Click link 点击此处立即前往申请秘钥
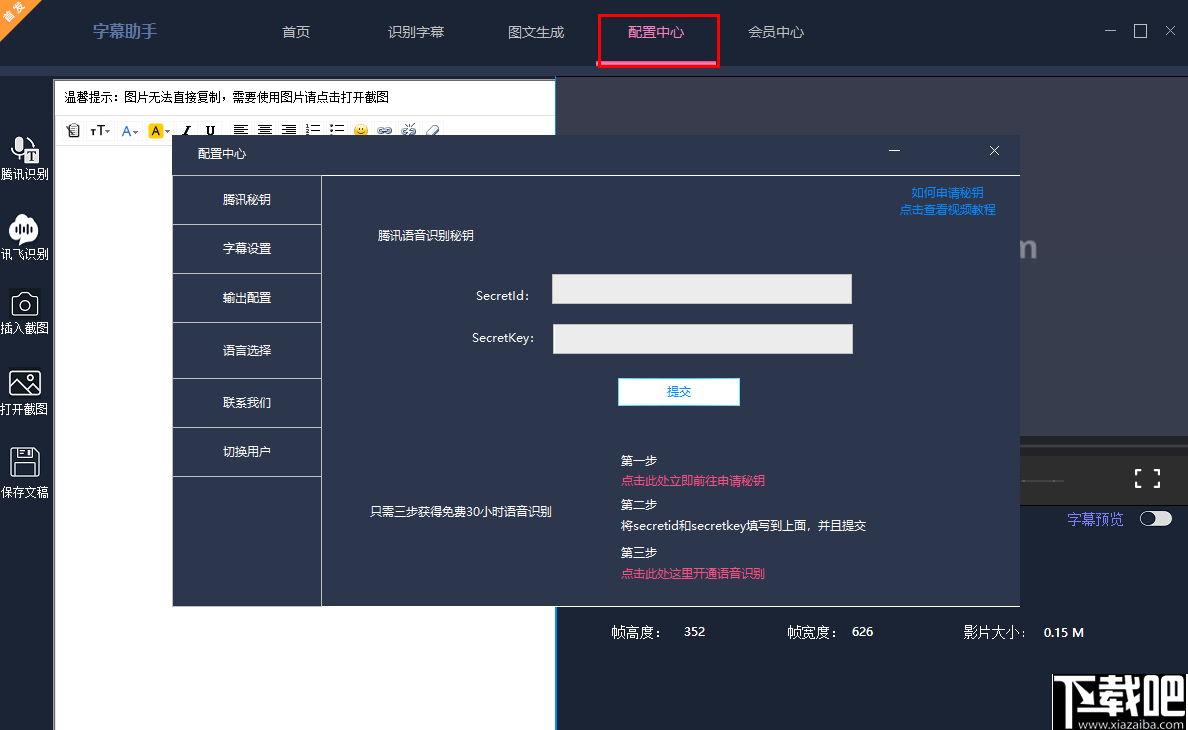The height and width of the screenshot is (730, 1188). pyautogui.click(x=692, y=481)
